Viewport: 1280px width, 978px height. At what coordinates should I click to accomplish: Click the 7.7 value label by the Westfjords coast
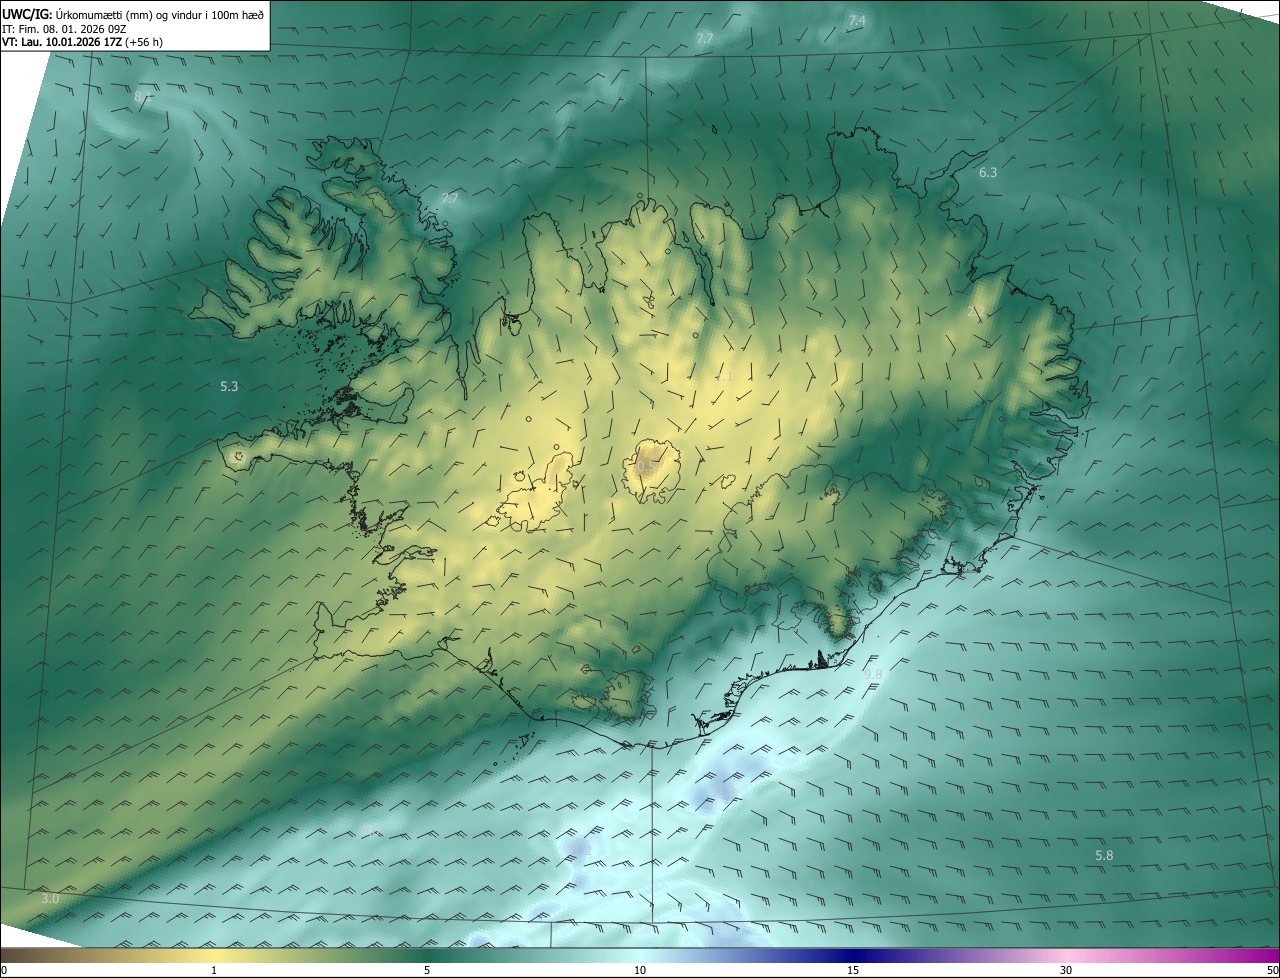point(449,199)
